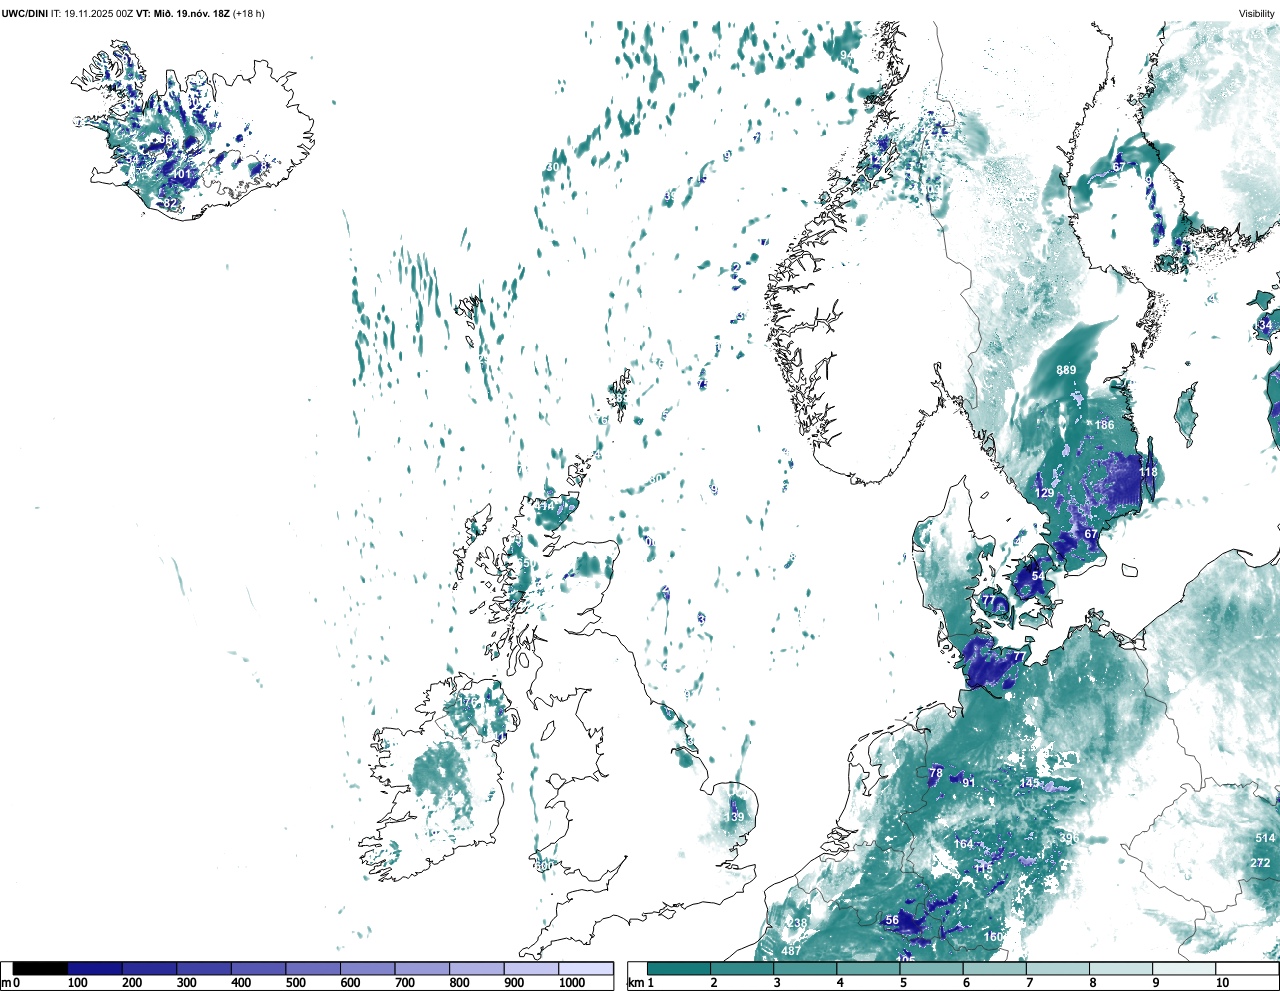Image resolution: width=1280 pixels, height=991 pixels.
Task: Click the '164' visibility value on map
Action: pos(963,844)
